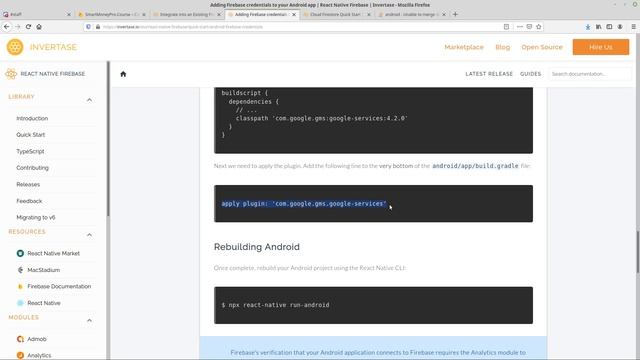
Task: Open the browser home page
Action: tap(39, 27)
